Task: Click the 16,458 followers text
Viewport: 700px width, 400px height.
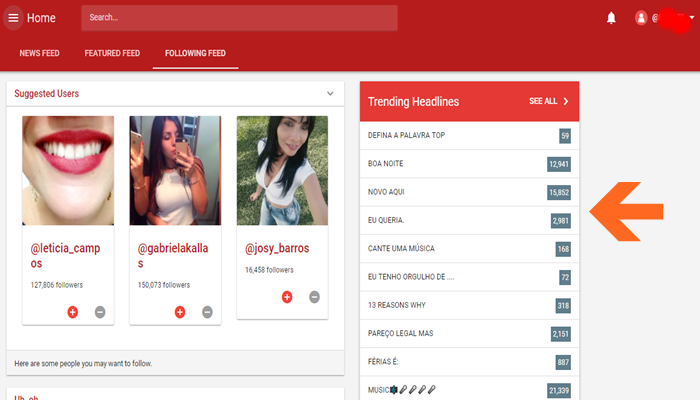Action: (x=269, y=270)
